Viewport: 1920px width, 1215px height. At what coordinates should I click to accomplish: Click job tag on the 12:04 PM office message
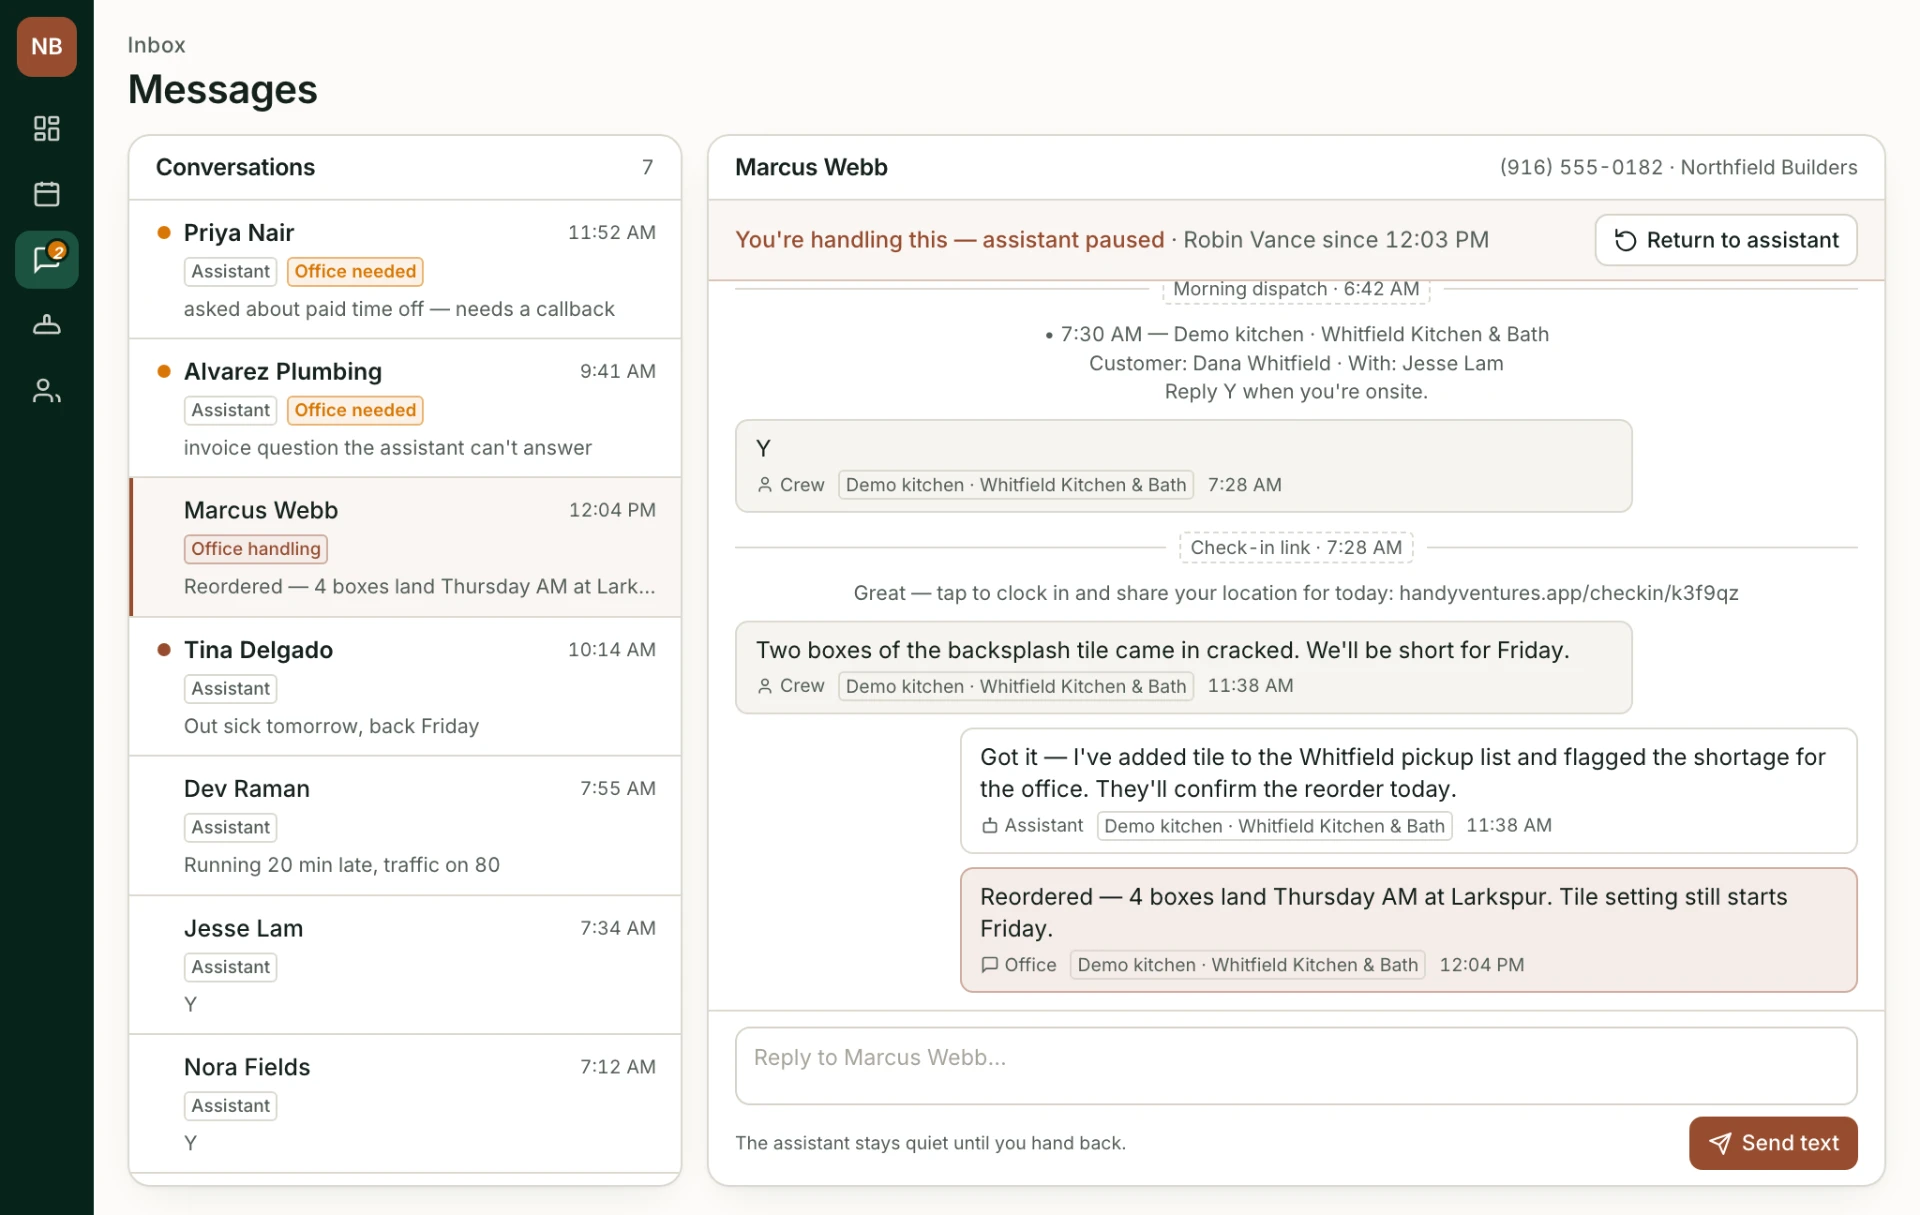point(1247,965)
